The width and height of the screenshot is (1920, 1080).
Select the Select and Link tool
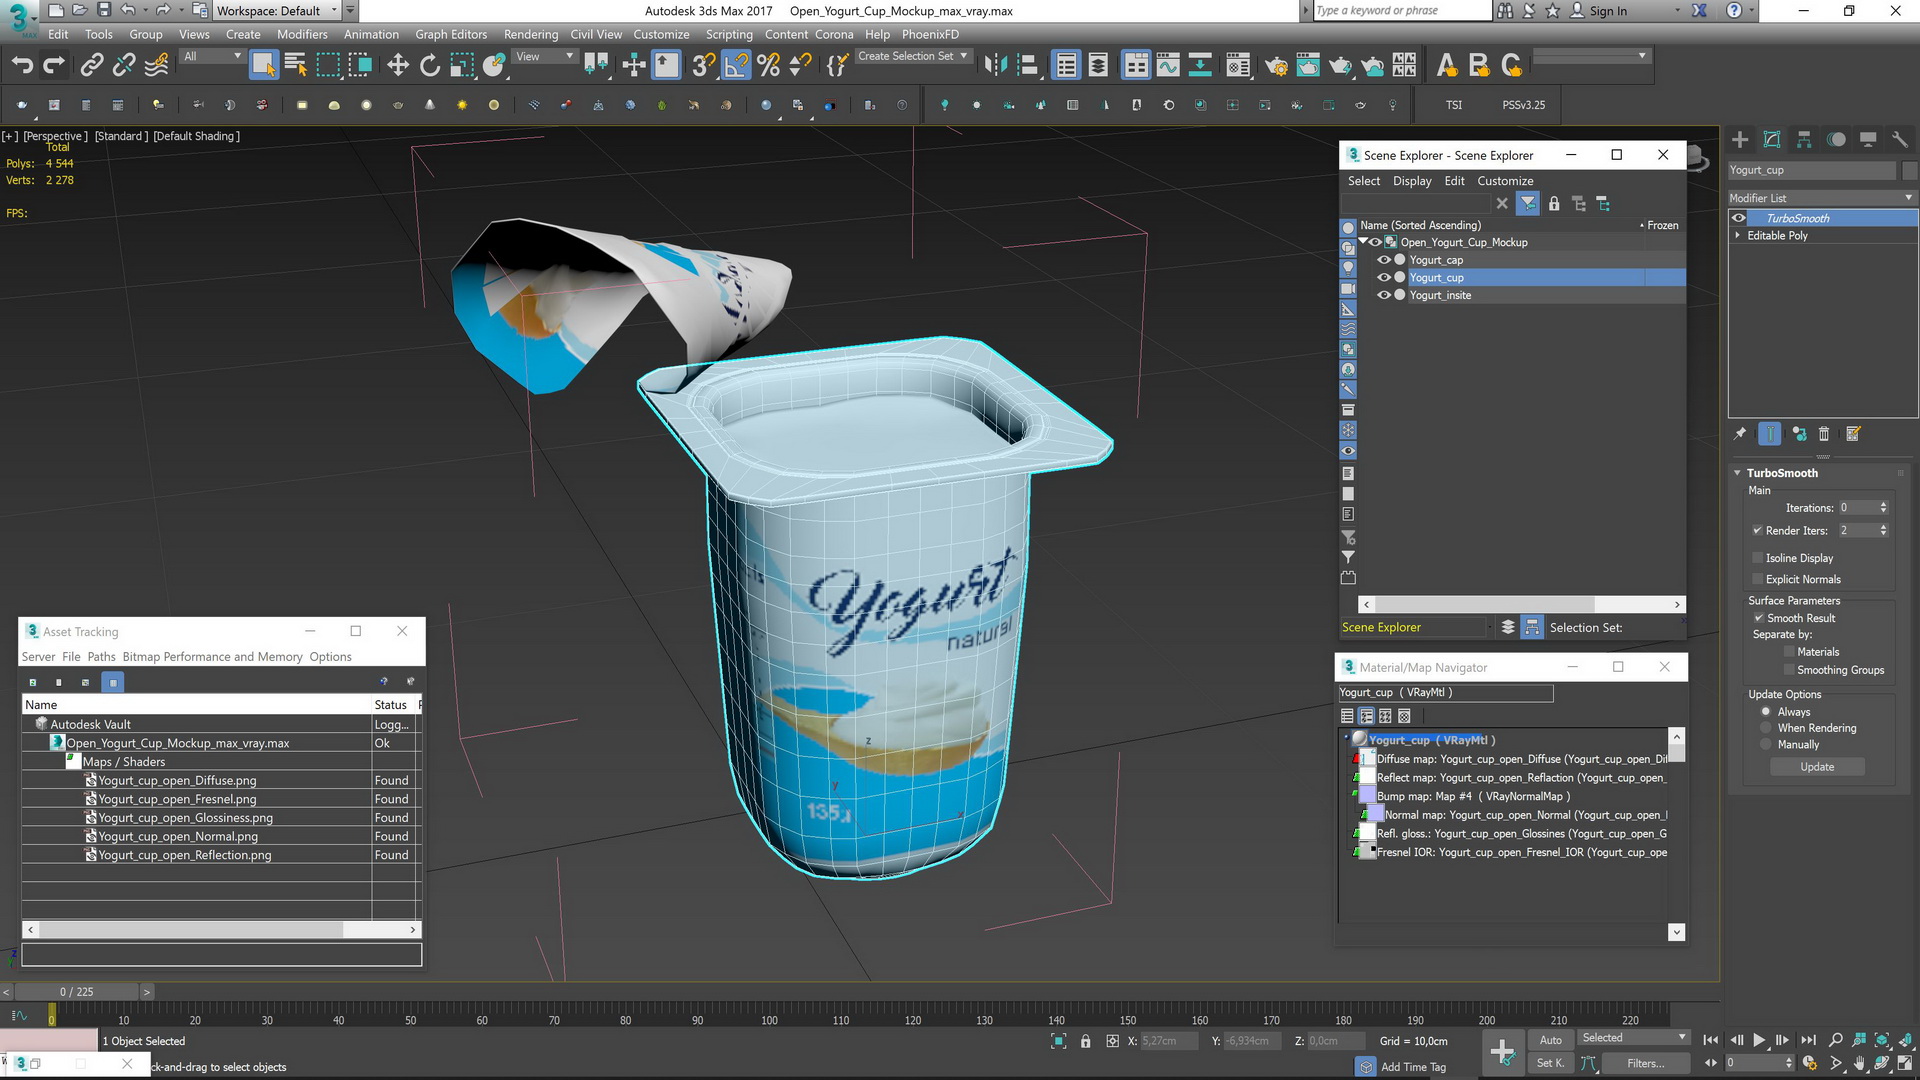point(92,66)
